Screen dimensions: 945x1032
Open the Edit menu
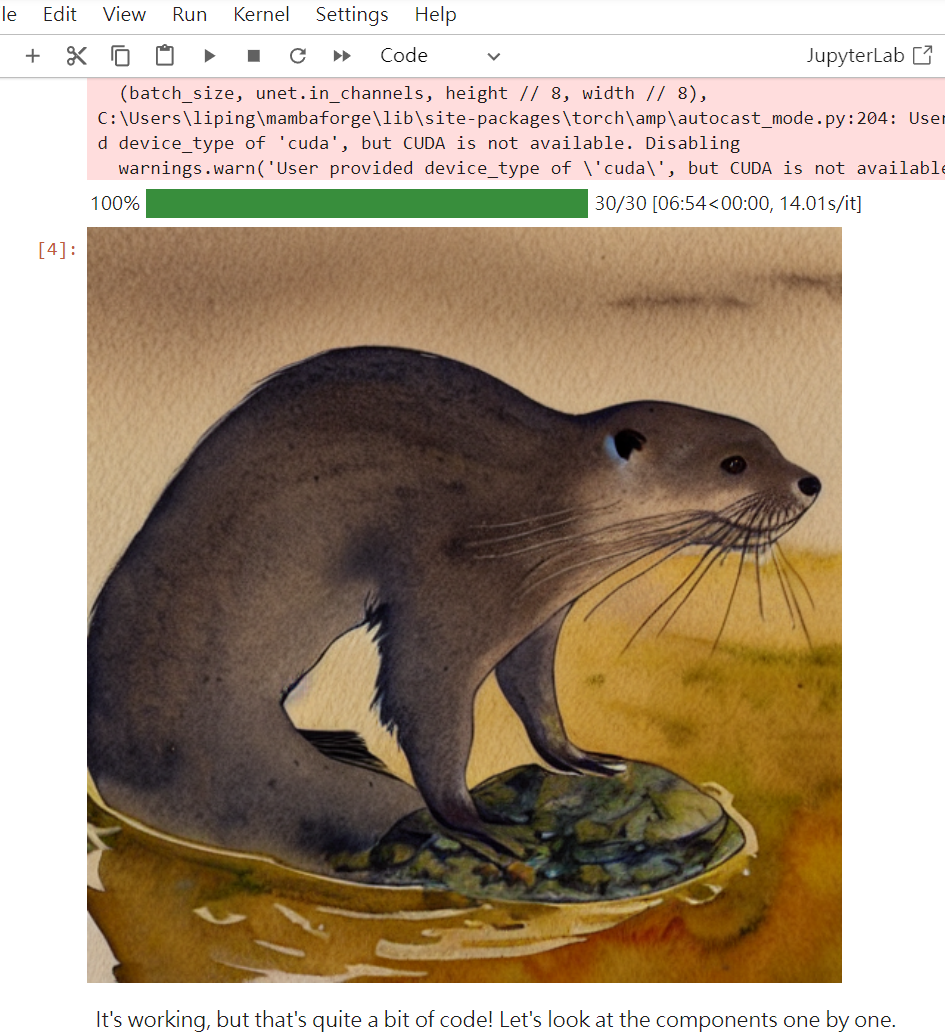[x=60, y=14]
